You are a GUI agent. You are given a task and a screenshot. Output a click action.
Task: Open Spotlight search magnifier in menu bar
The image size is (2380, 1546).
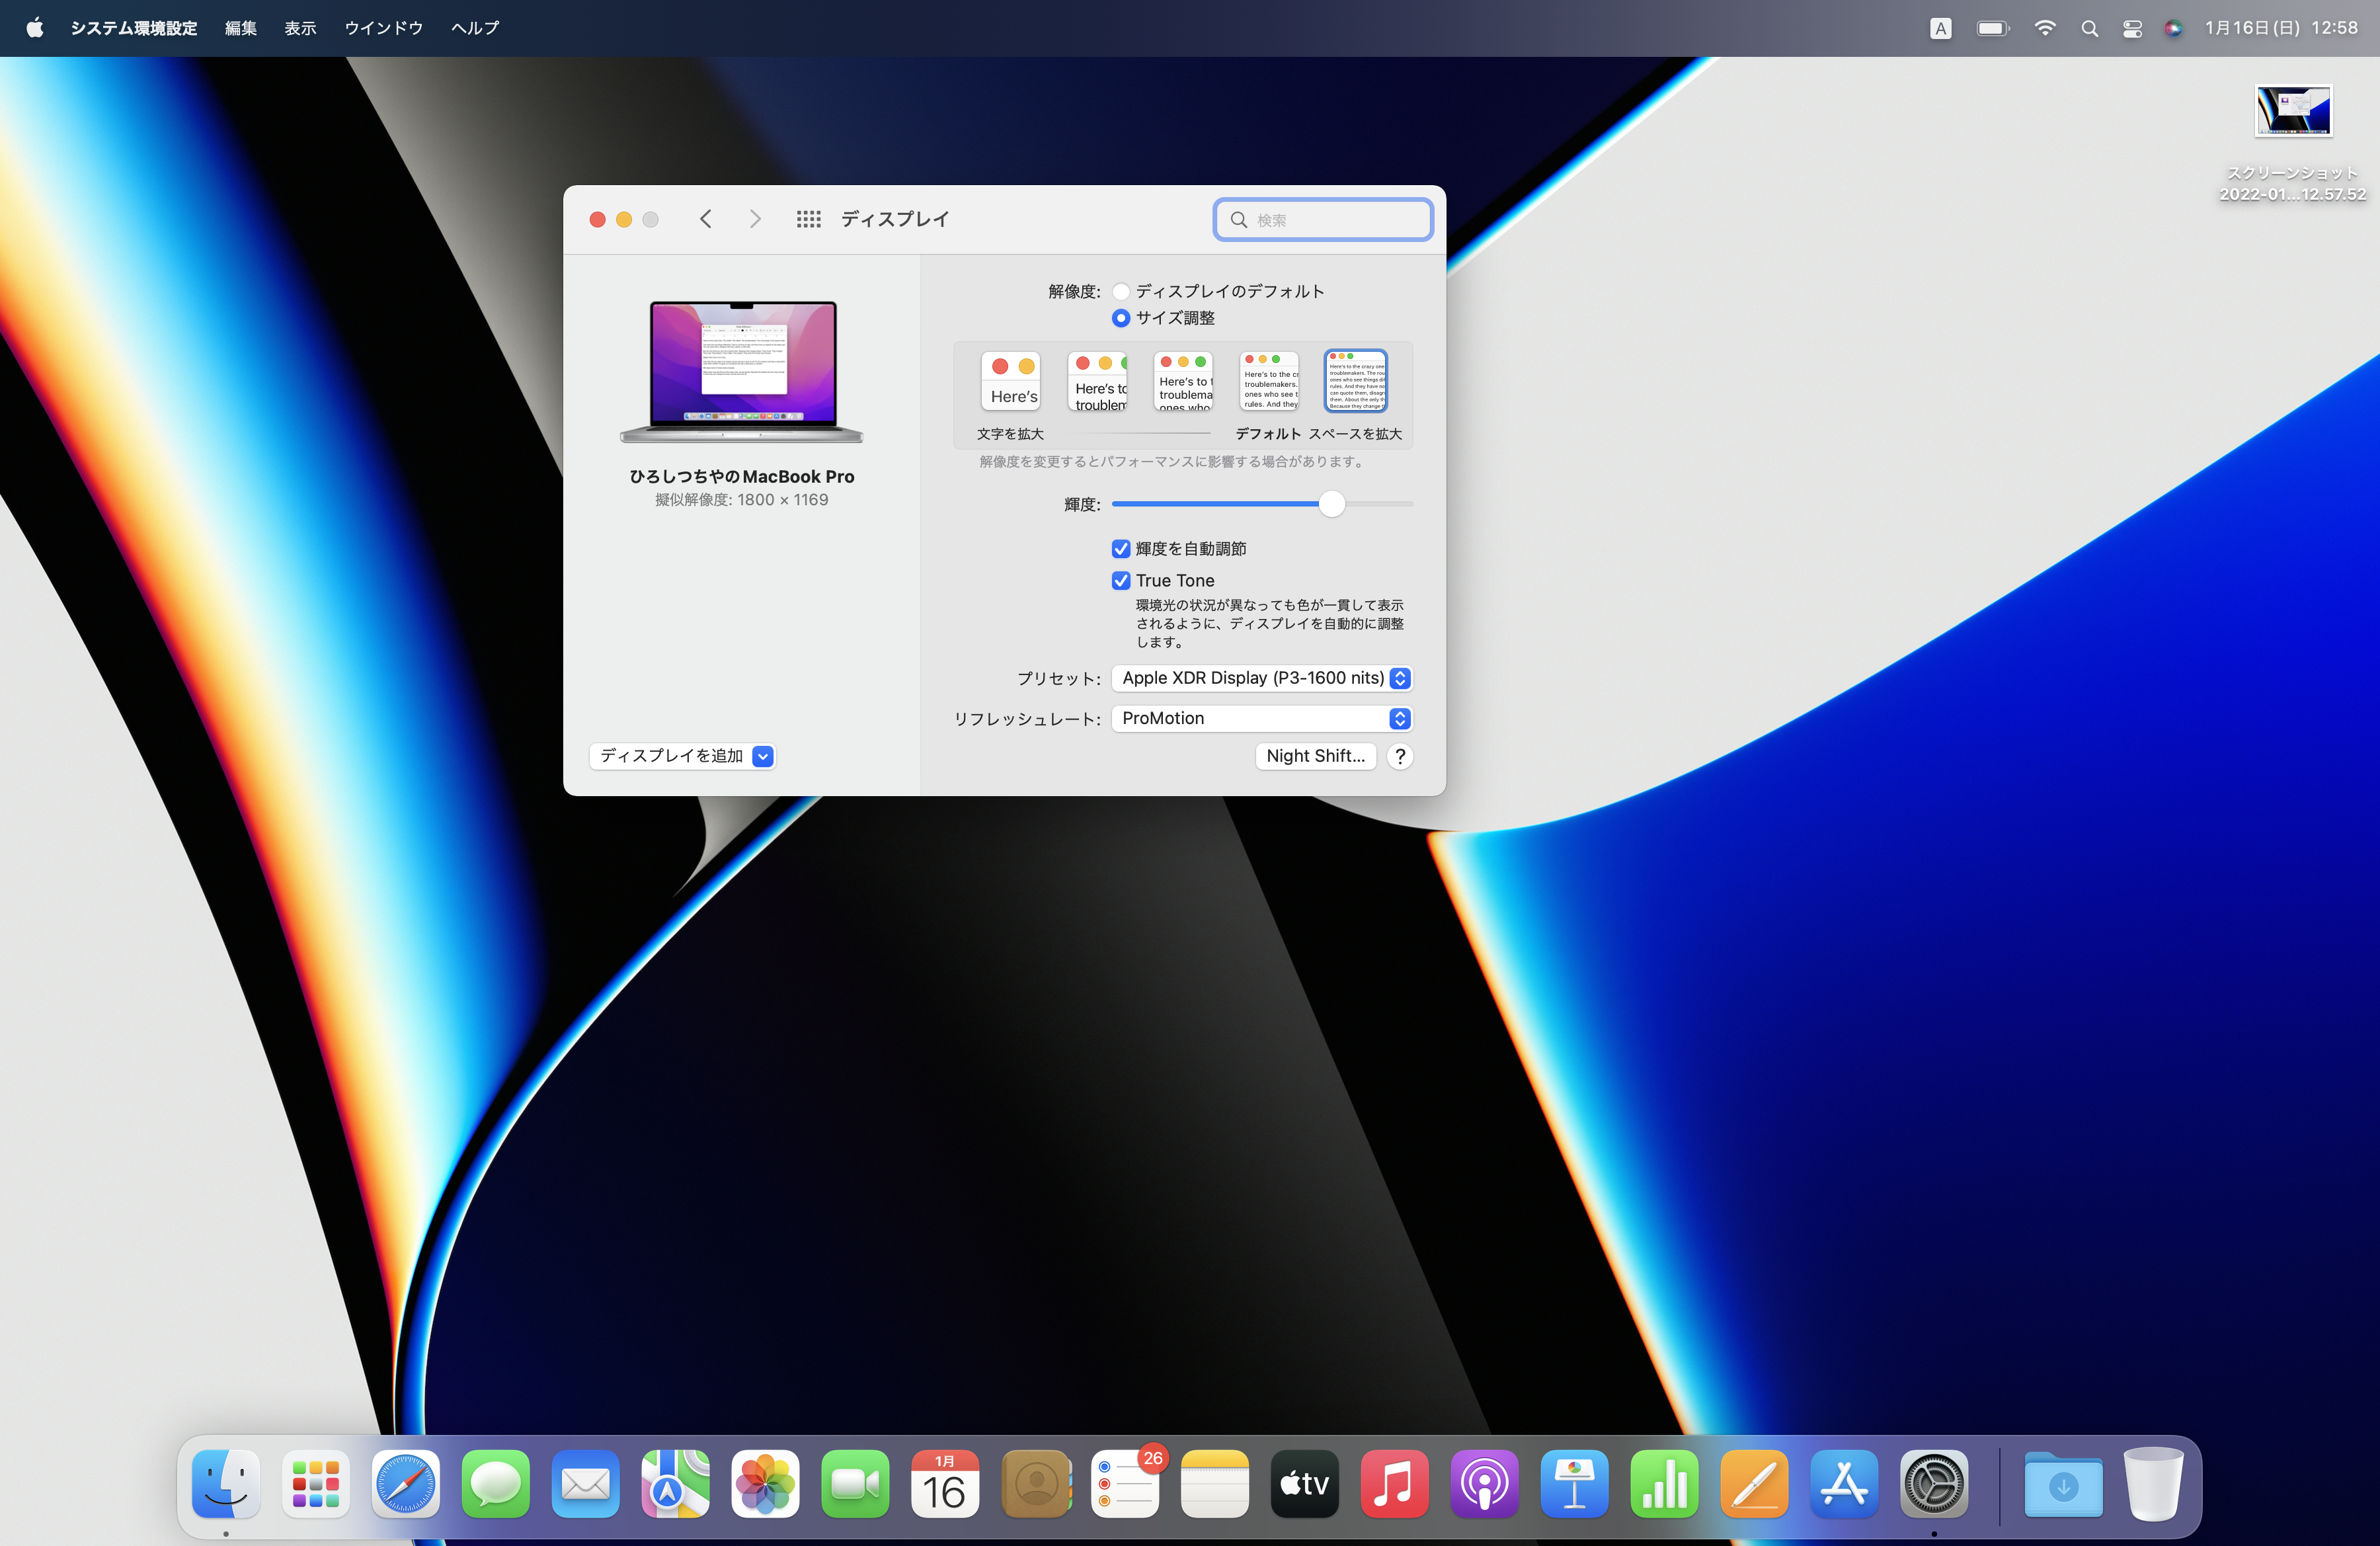[2089, 28]
